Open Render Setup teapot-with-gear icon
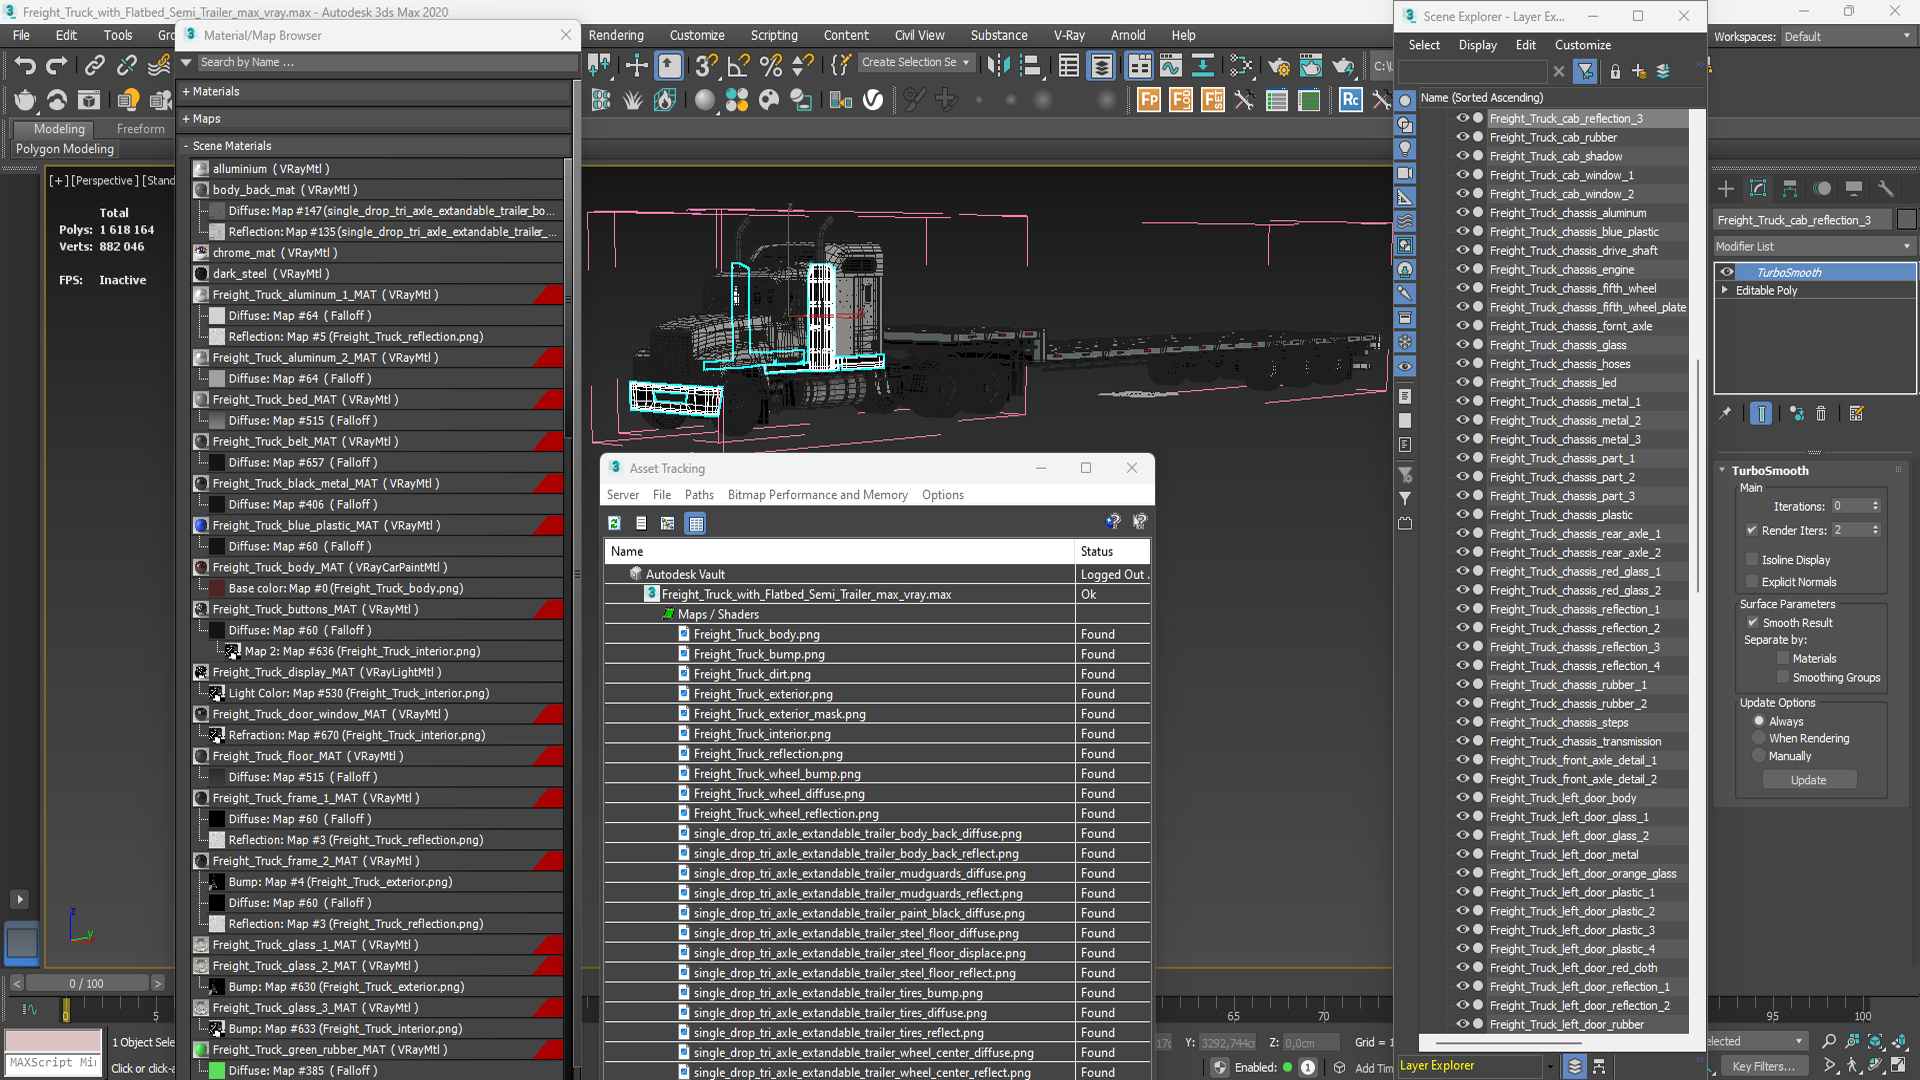The height and width of the screenshot is (1080, 1920). (1278, 66)
